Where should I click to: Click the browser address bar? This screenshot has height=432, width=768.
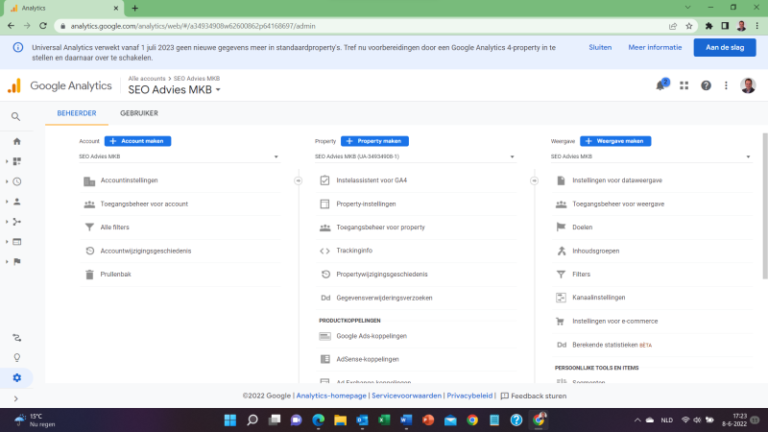click(362, 26)
